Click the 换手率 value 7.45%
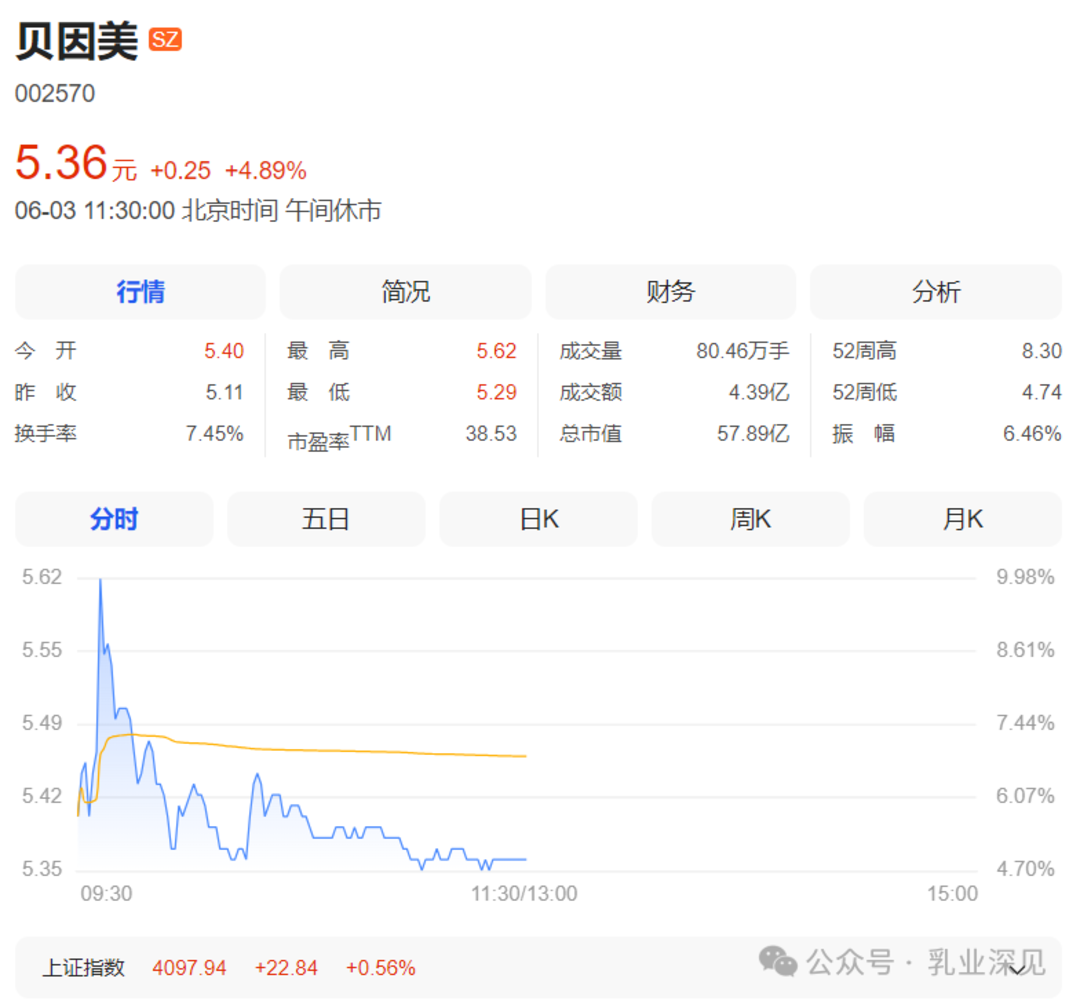 click(x=215, y=434)
